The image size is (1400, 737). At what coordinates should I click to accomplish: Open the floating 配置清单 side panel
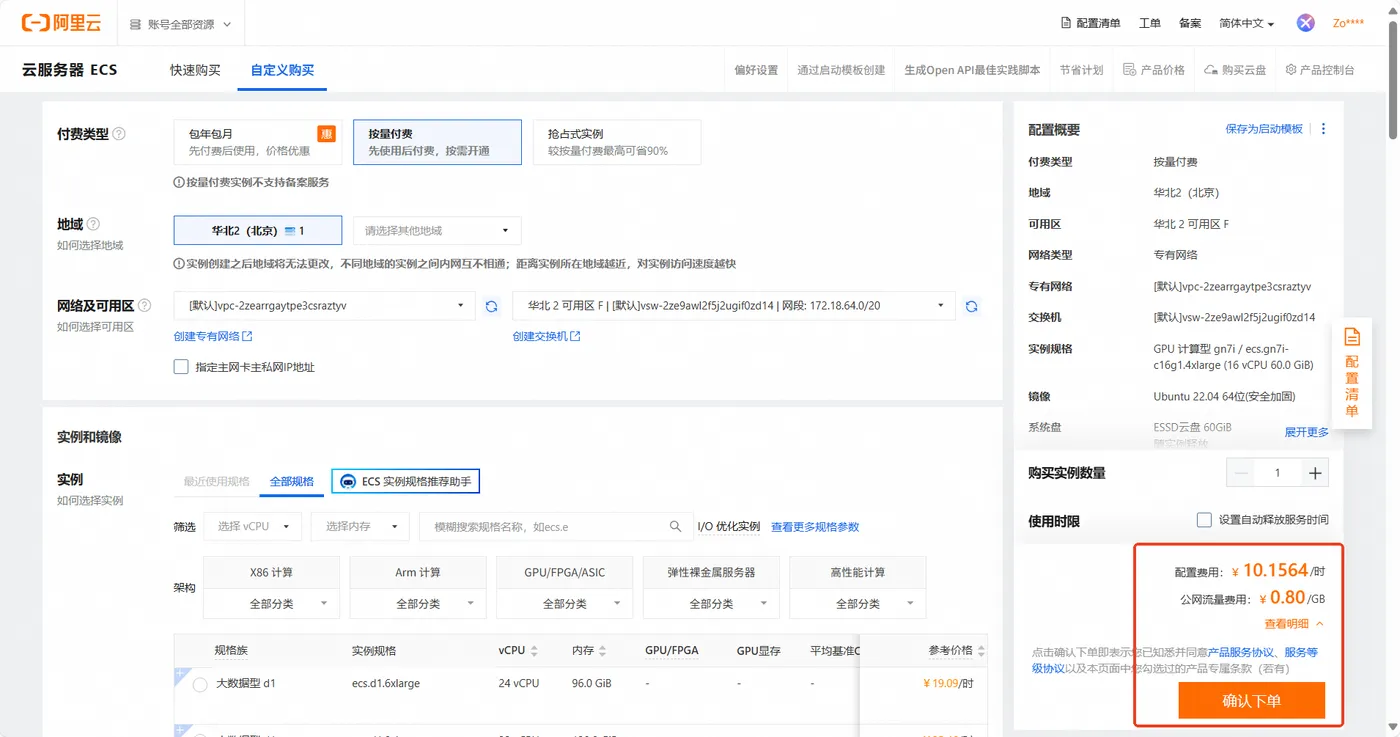coord(1352,374)
